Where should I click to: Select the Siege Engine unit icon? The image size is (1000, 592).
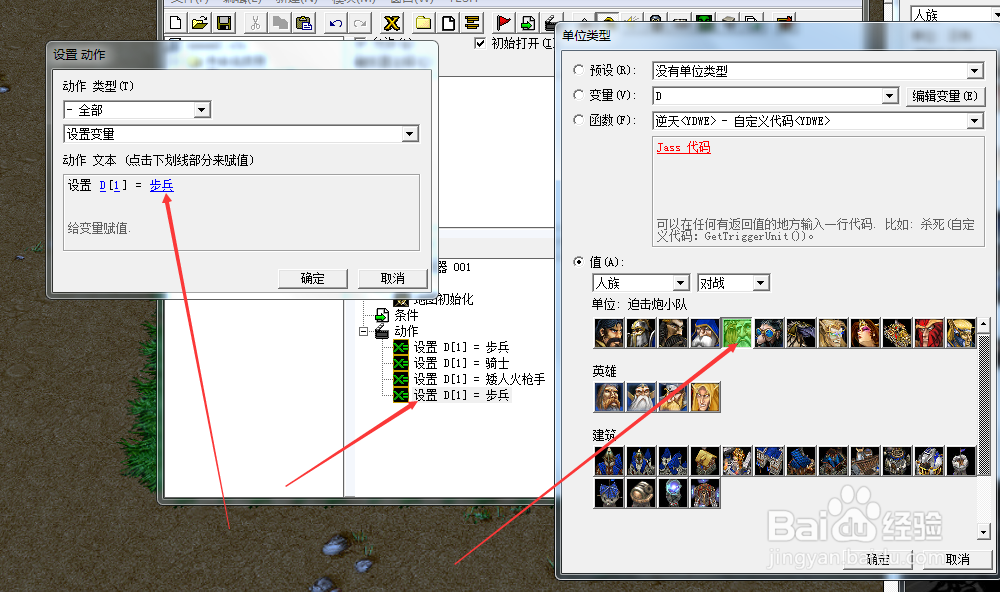click(x=896, y=332)
